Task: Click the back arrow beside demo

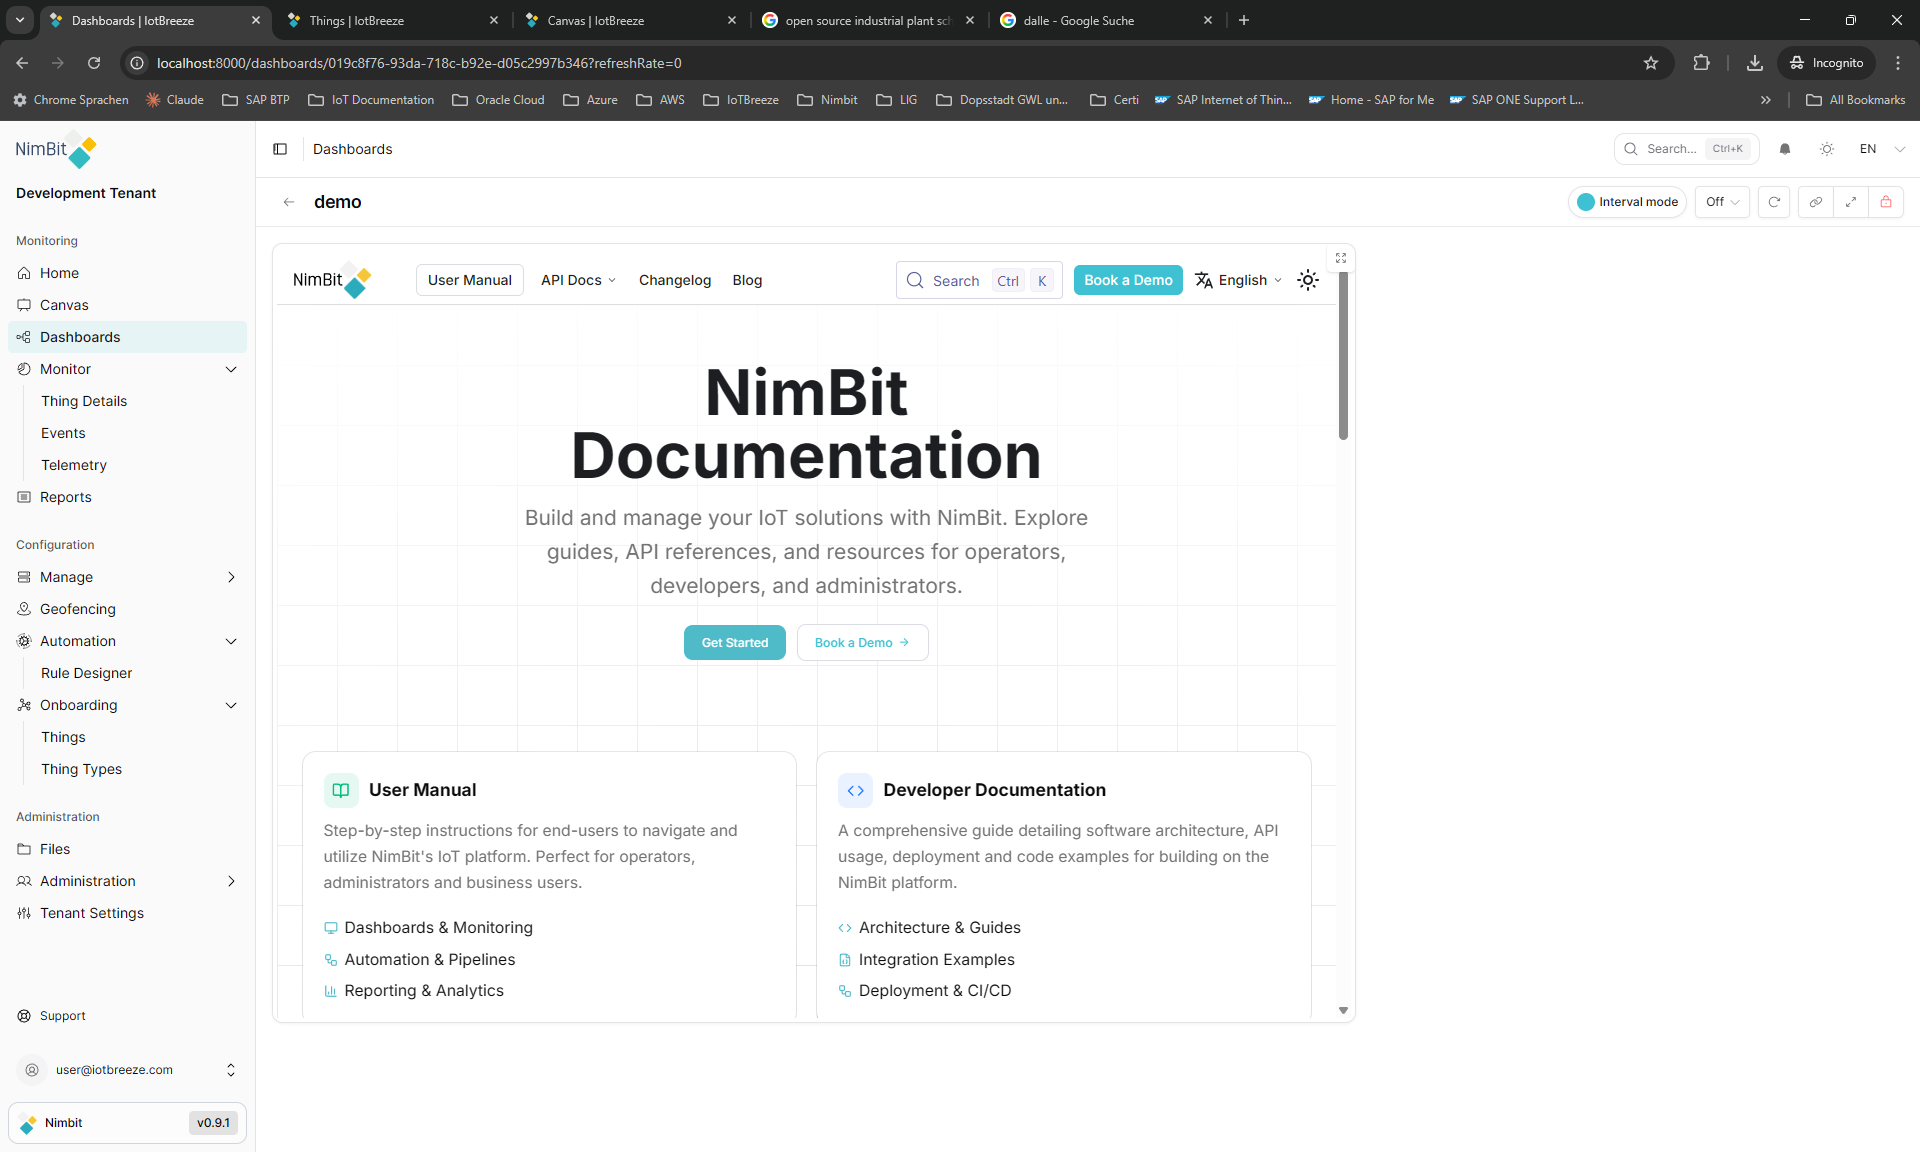Action: click(x=289, y=202)
